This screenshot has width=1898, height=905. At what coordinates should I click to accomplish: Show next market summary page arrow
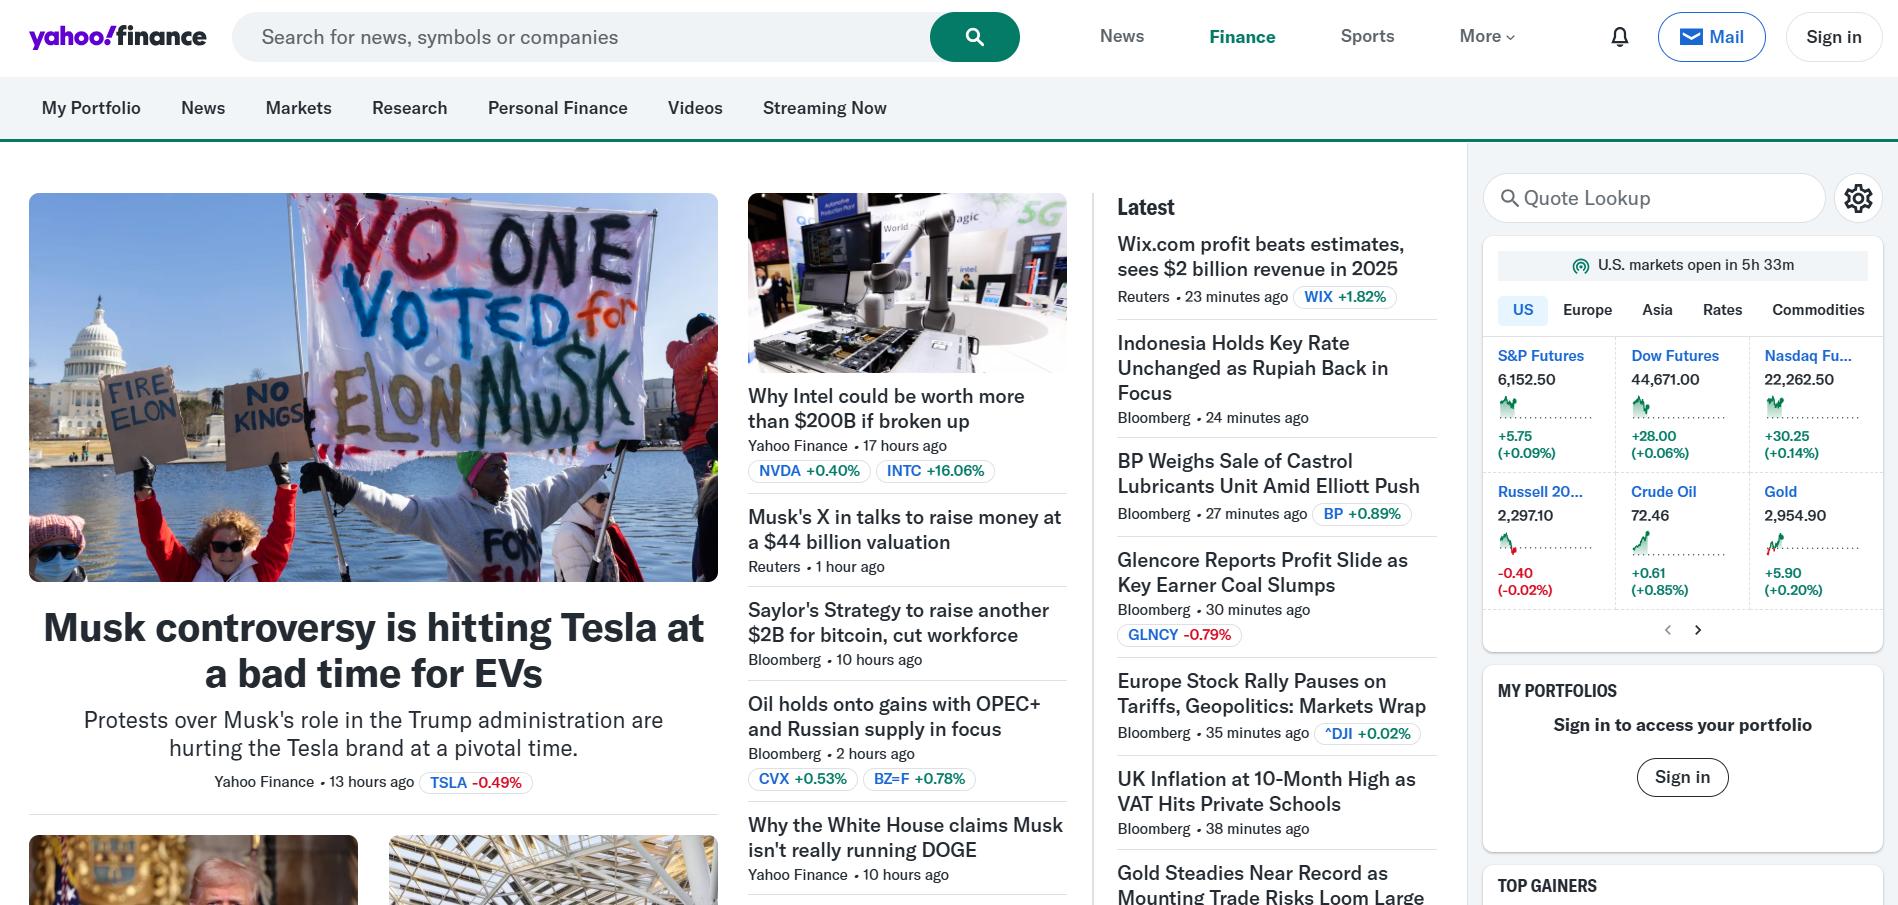pyautogui.click(x=1697, y=630)
